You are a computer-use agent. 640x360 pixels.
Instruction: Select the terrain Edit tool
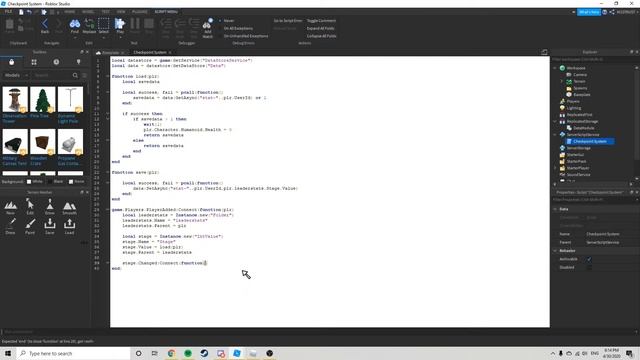tap(30, 207)
